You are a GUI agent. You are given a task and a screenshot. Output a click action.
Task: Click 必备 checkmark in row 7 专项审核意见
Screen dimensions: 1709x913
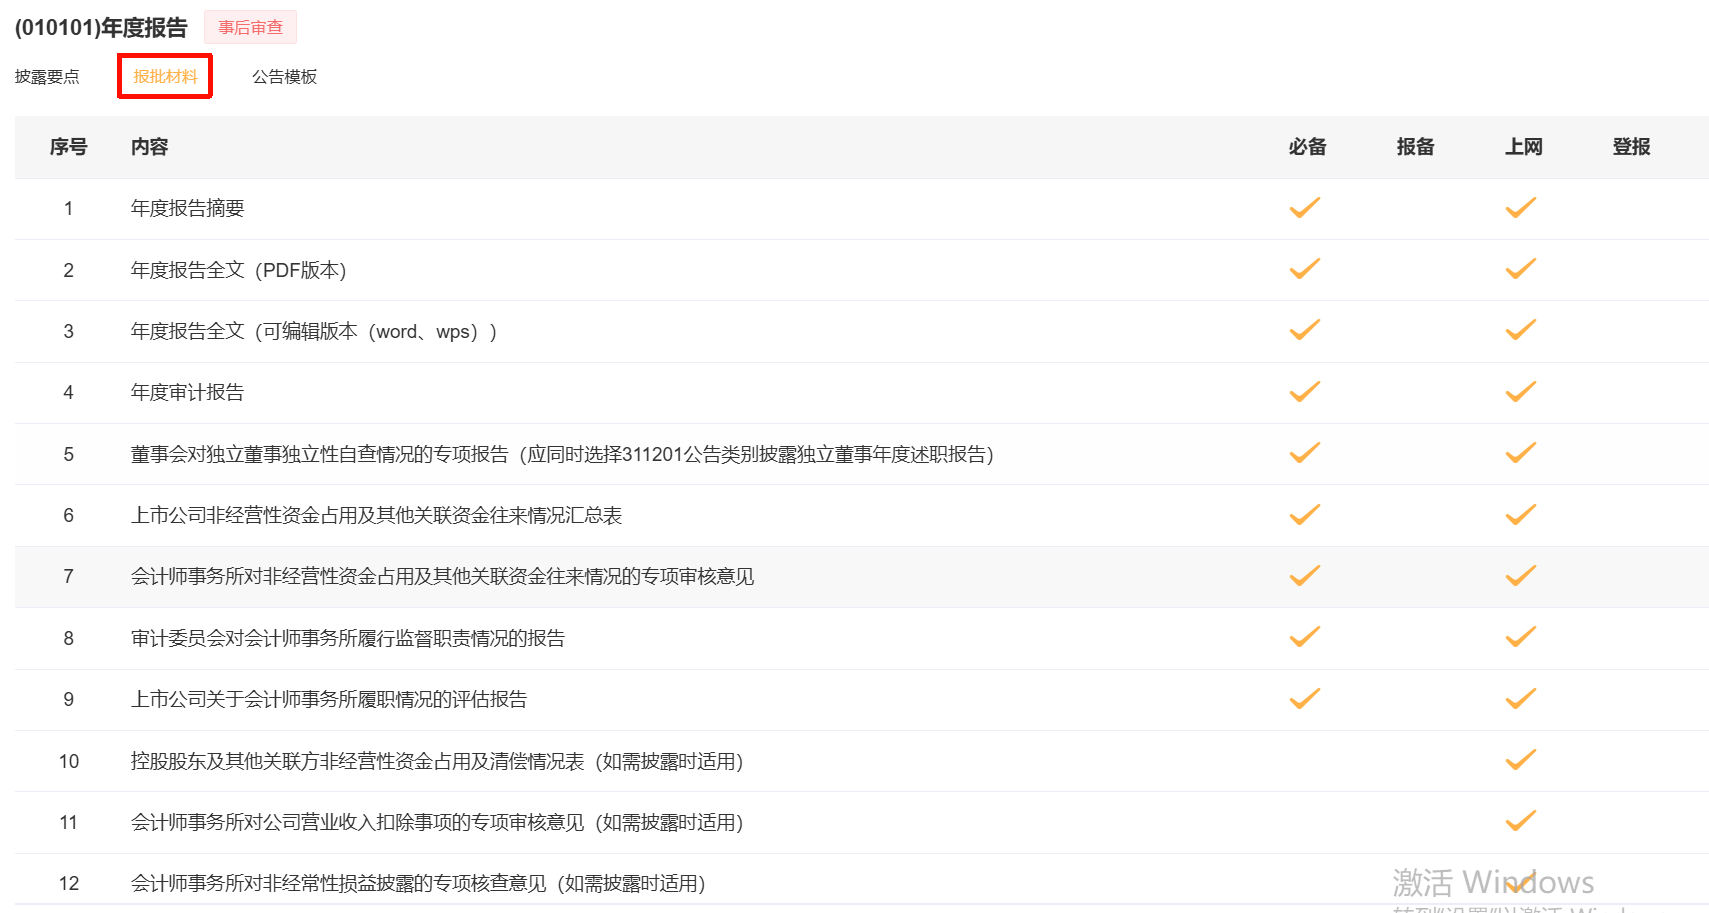tap(1304, 576)
